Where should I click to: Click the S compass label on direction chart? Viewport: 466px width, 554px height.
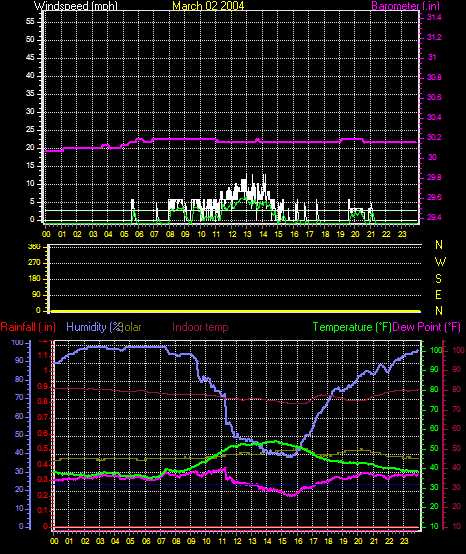point(438,279)
